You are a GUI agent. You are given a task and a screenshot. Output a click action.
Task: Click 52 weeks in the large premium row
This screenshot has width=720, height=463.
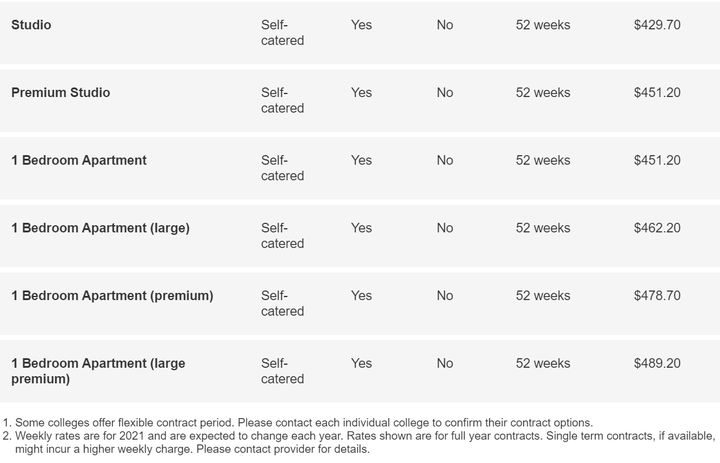pos(543,363)
